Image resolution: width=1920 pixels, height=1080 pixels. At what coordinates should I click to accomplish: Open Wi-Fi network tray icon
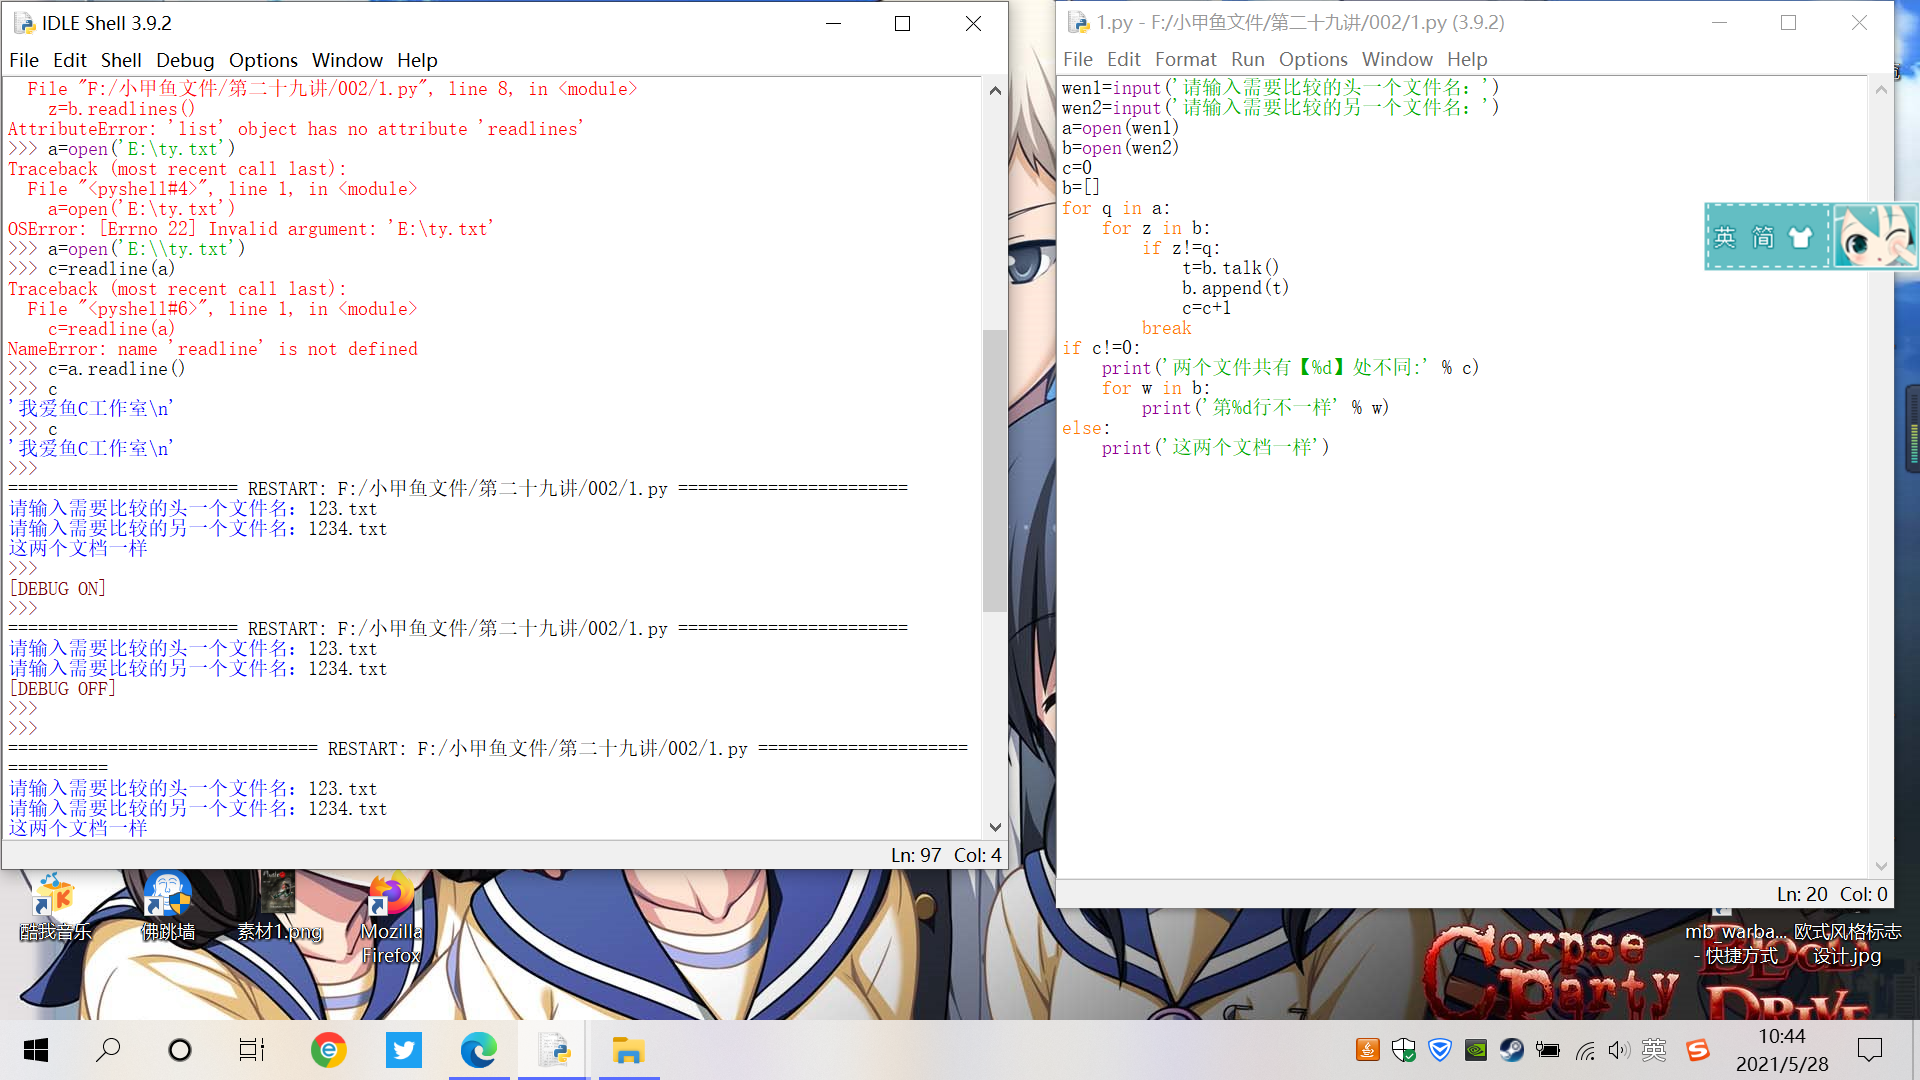click(x=1585, y=1050)
